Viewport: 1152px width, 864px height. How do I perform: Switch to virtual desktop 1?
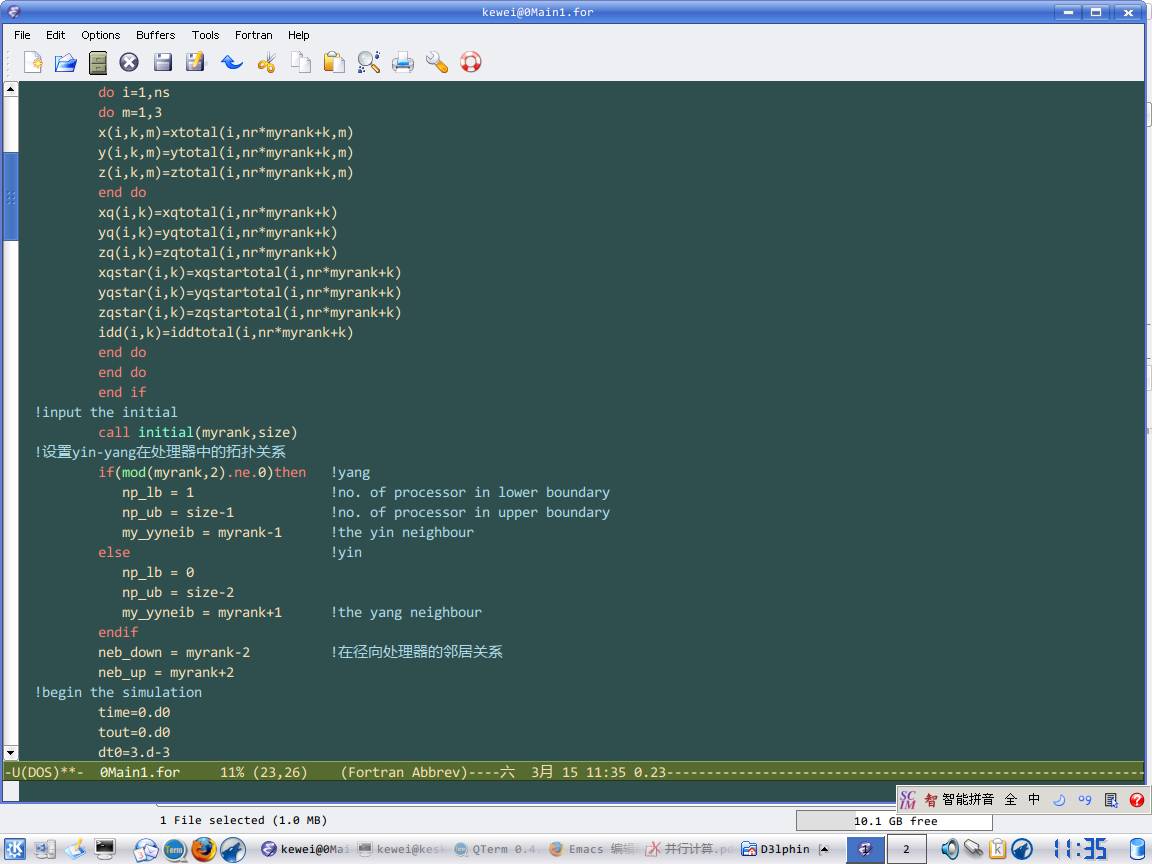point(865,849)
